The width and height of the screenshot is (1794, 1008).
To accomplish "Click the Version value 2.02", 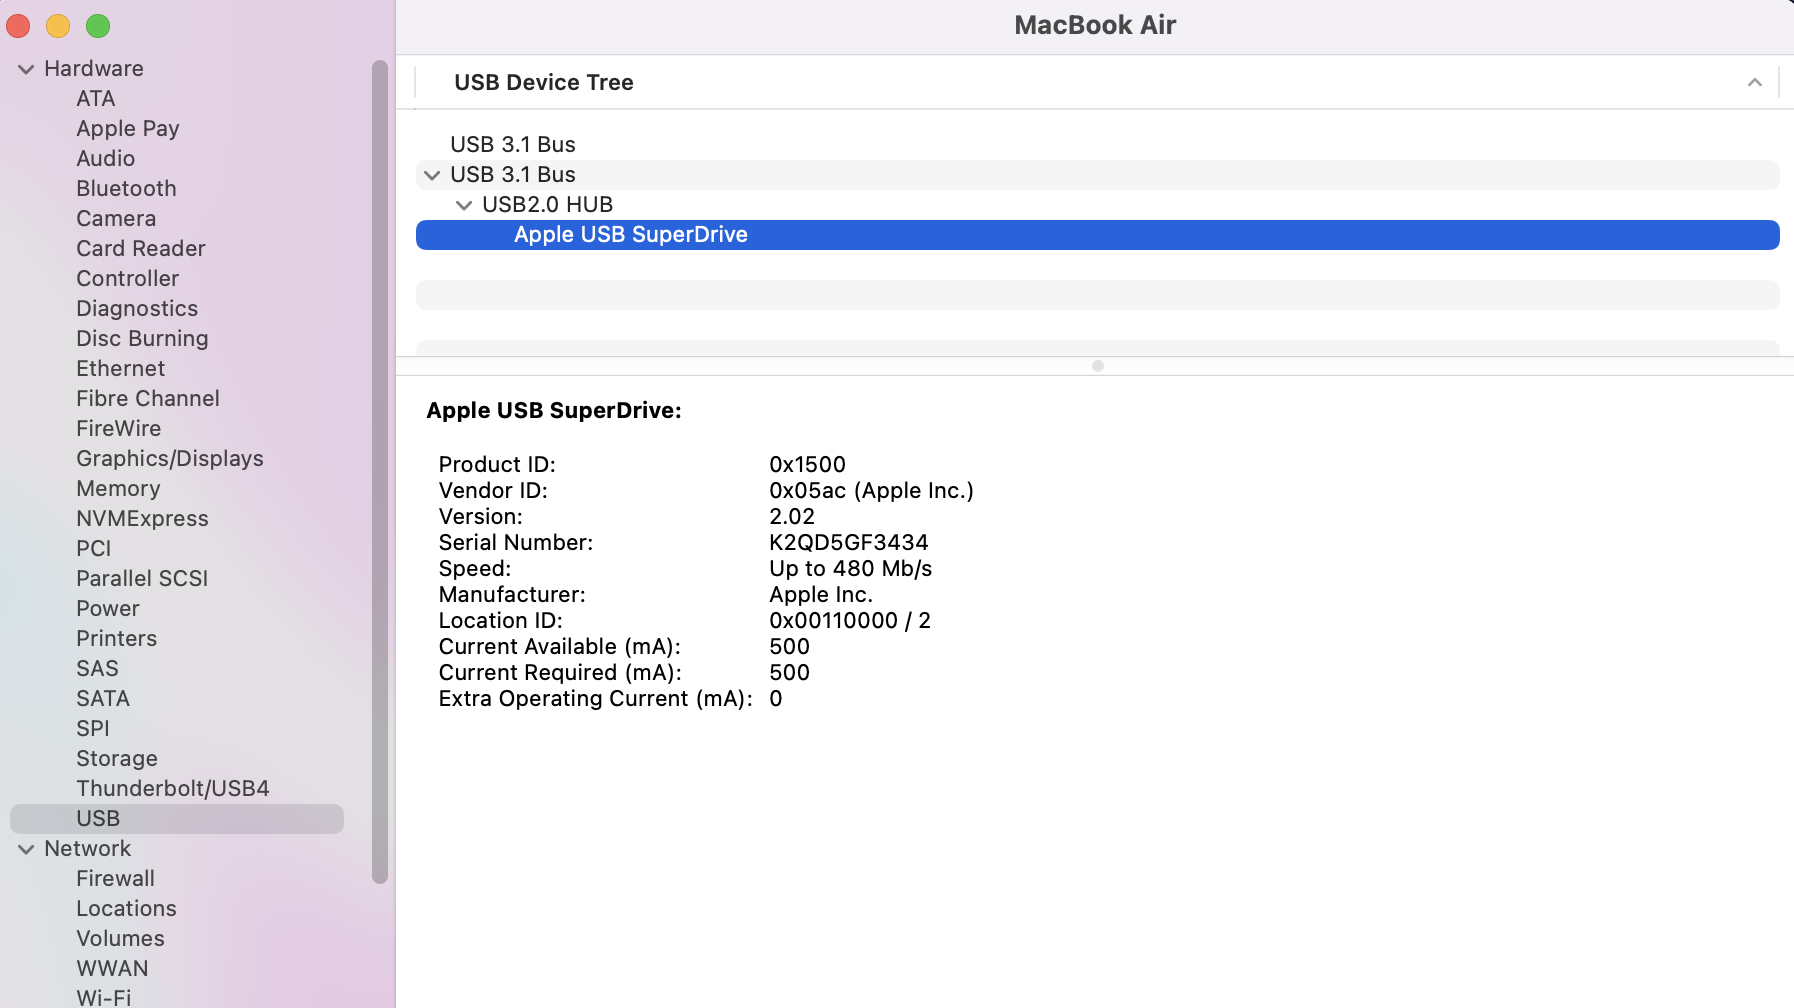I will 792,517.
